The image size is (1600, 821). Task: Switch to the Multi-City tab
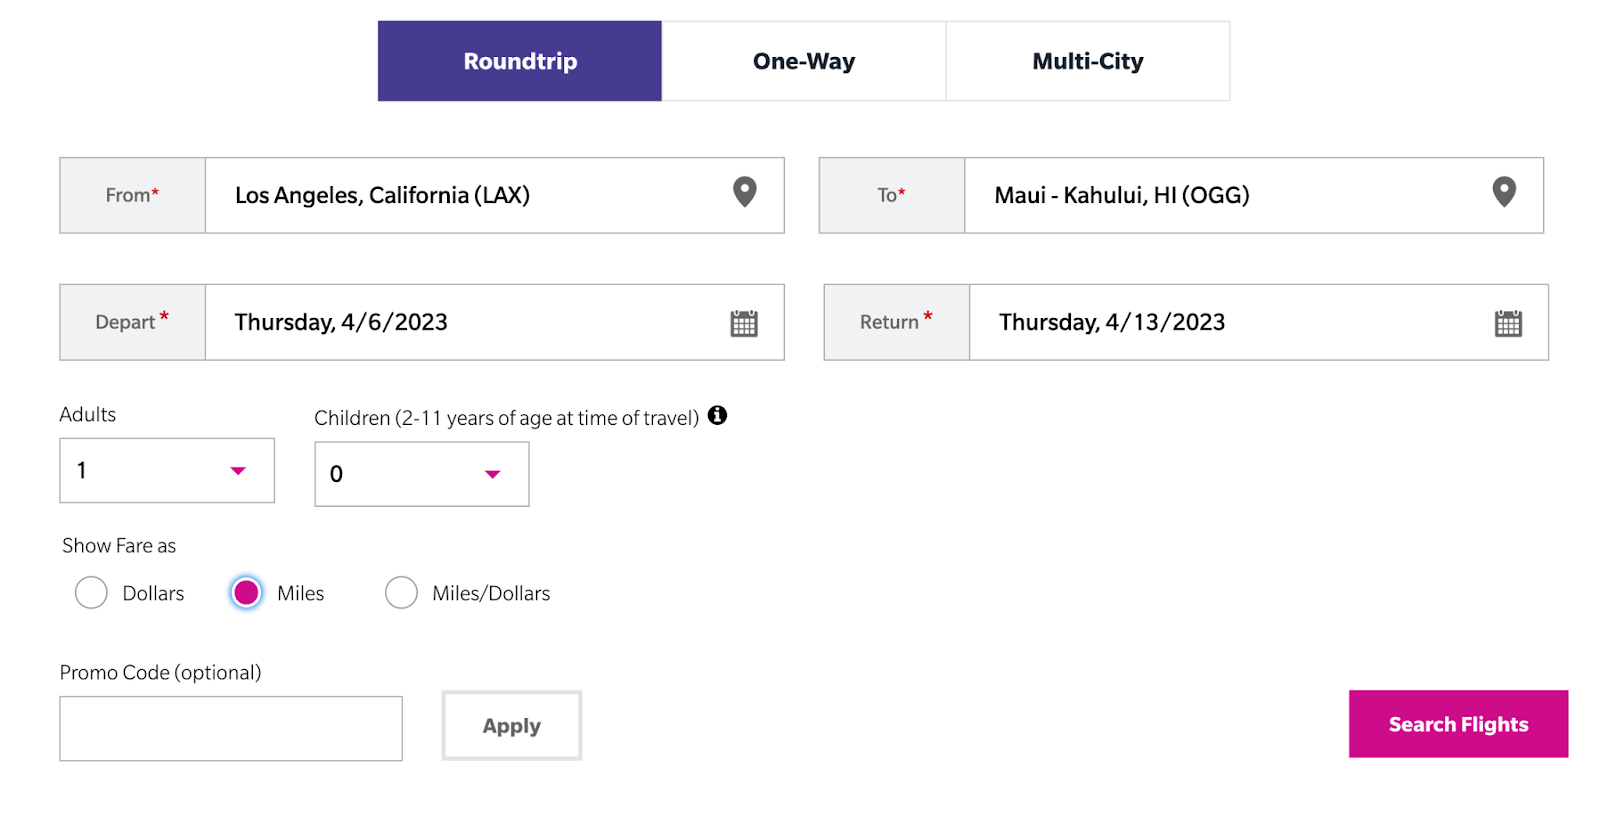(x=1088, y=61)
